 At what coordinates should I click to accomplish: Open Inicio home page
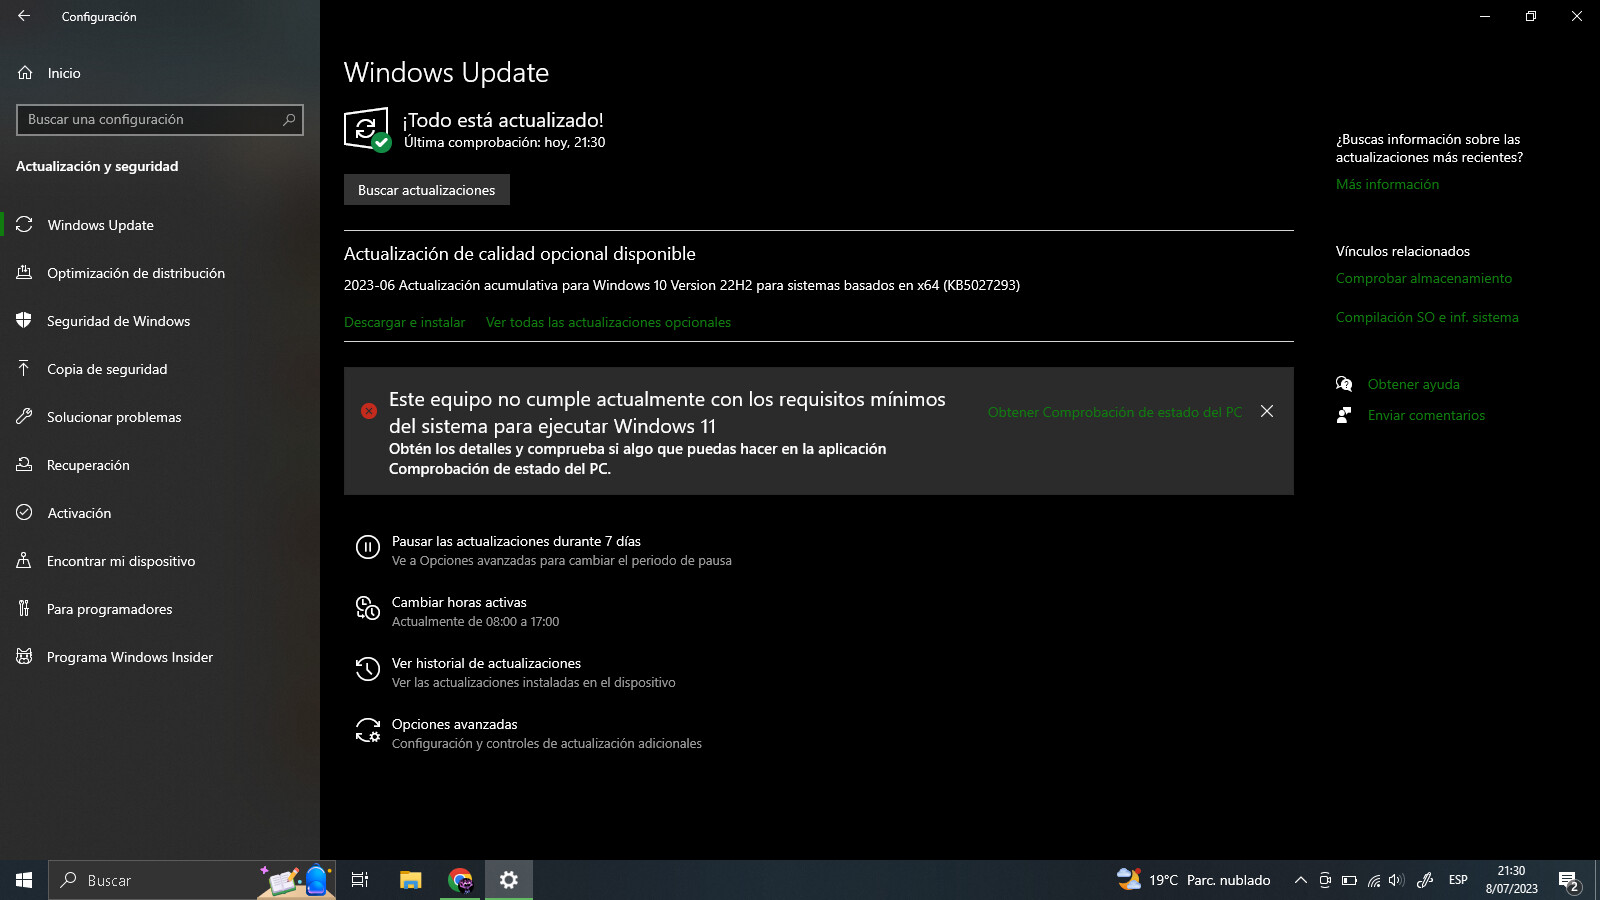click(x=63, y=73)
